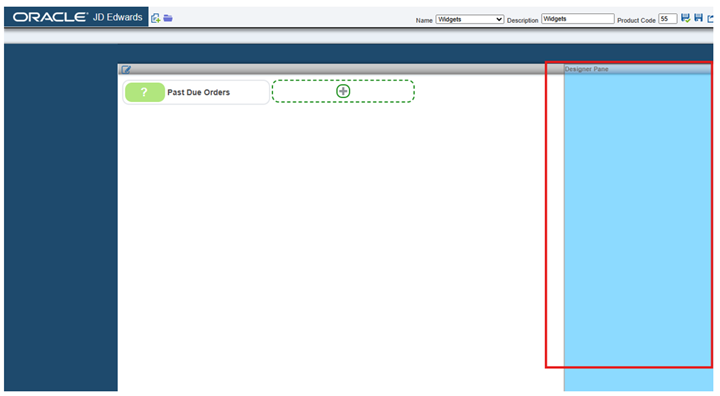Click the Designer Pane header text
The image size is (720, 396).
coord(586,69)
